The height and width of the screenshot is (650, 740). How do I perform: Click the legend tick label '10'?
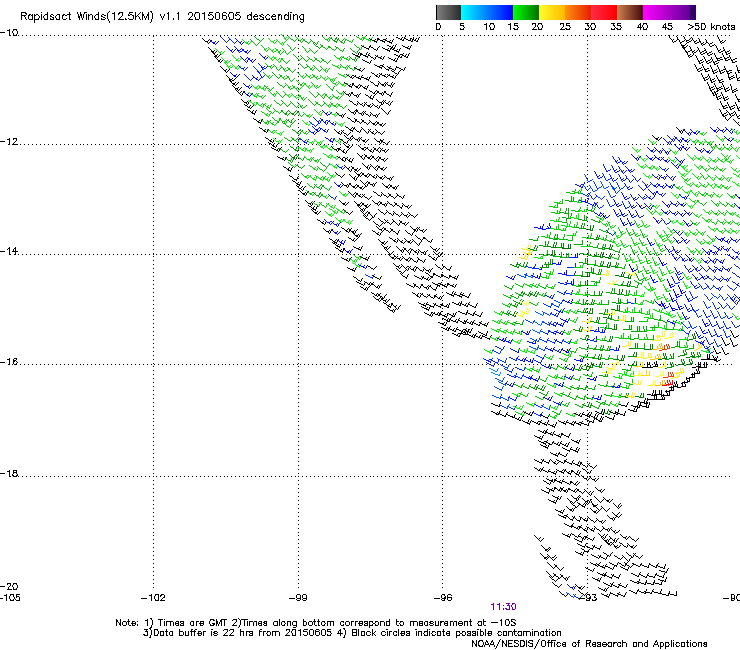coord(489,27)
